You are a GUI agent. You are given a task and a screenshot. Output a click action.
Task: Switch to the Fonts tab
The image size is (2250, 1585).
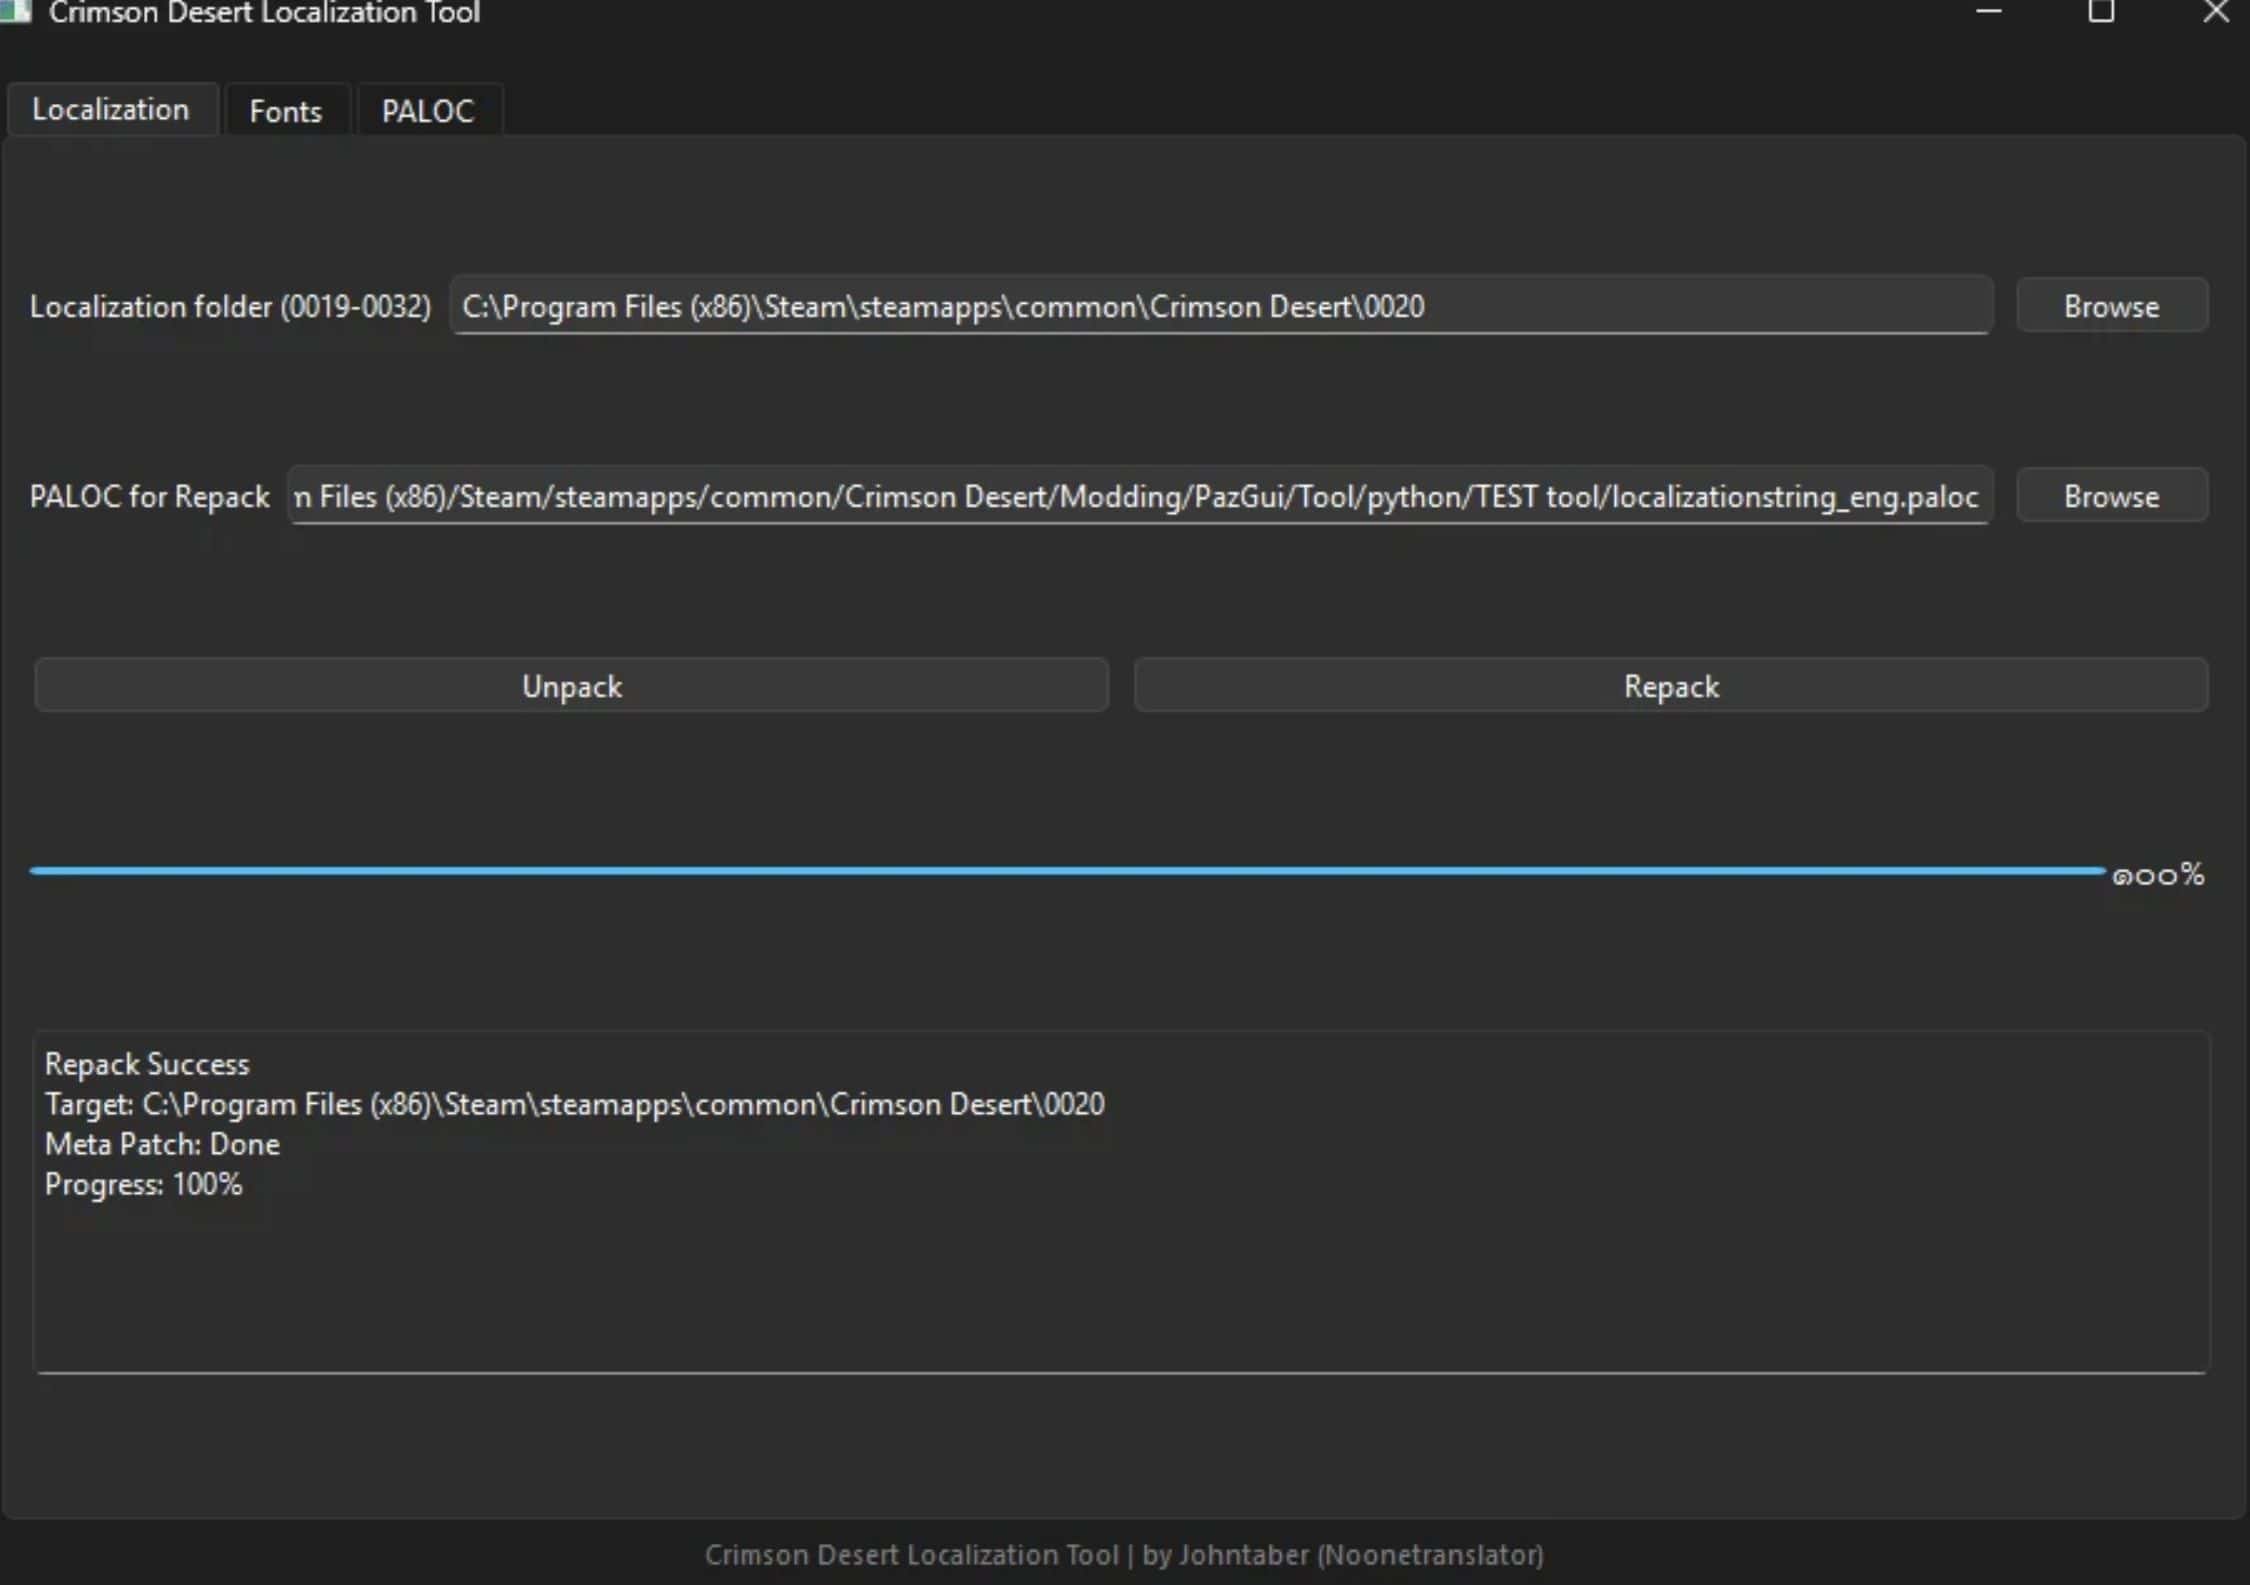pos(286,110)
